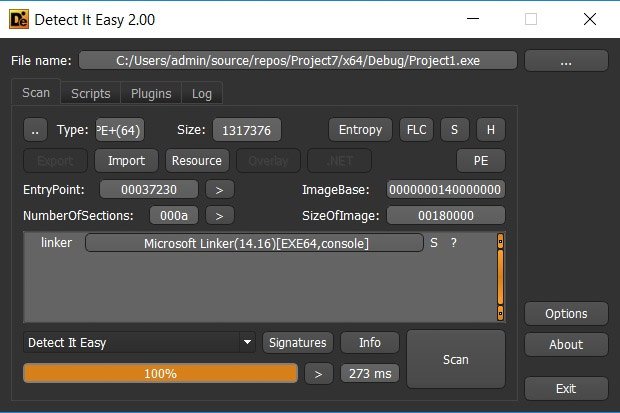The image size is (620, 413).
Task: Click arrow next to NumberOfSections value
Action: point(219,215)
